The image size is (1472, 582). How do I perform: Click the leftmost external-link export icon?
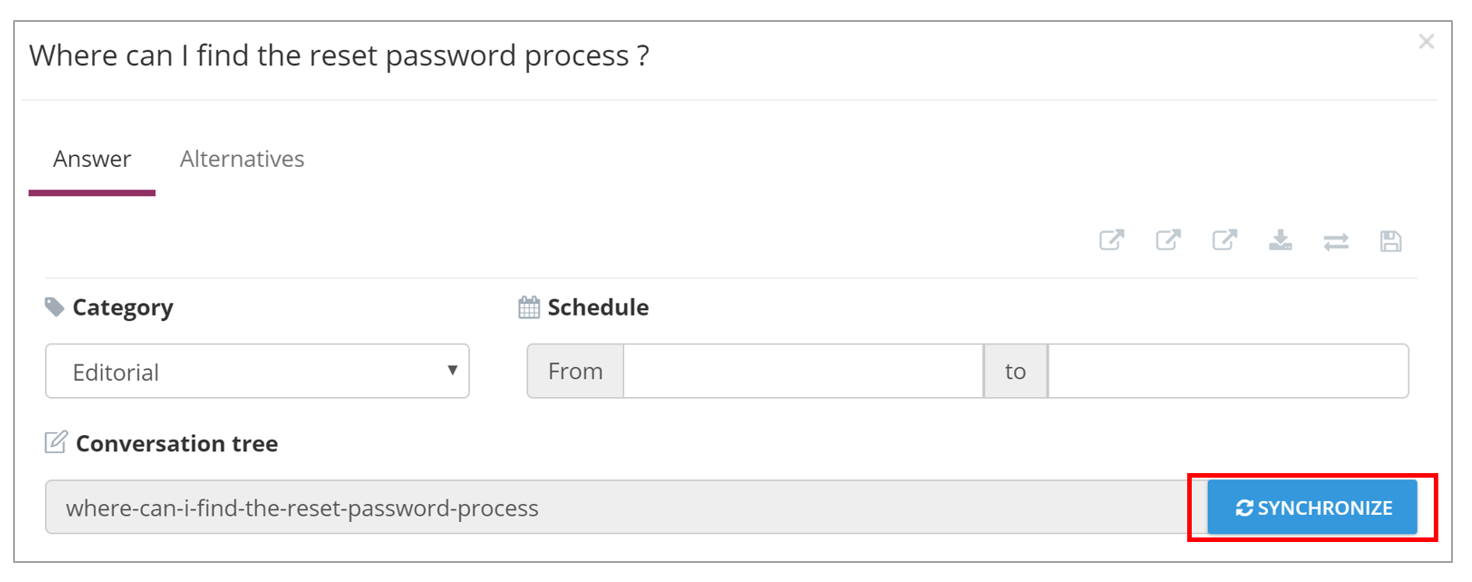tap(1112, 240)
